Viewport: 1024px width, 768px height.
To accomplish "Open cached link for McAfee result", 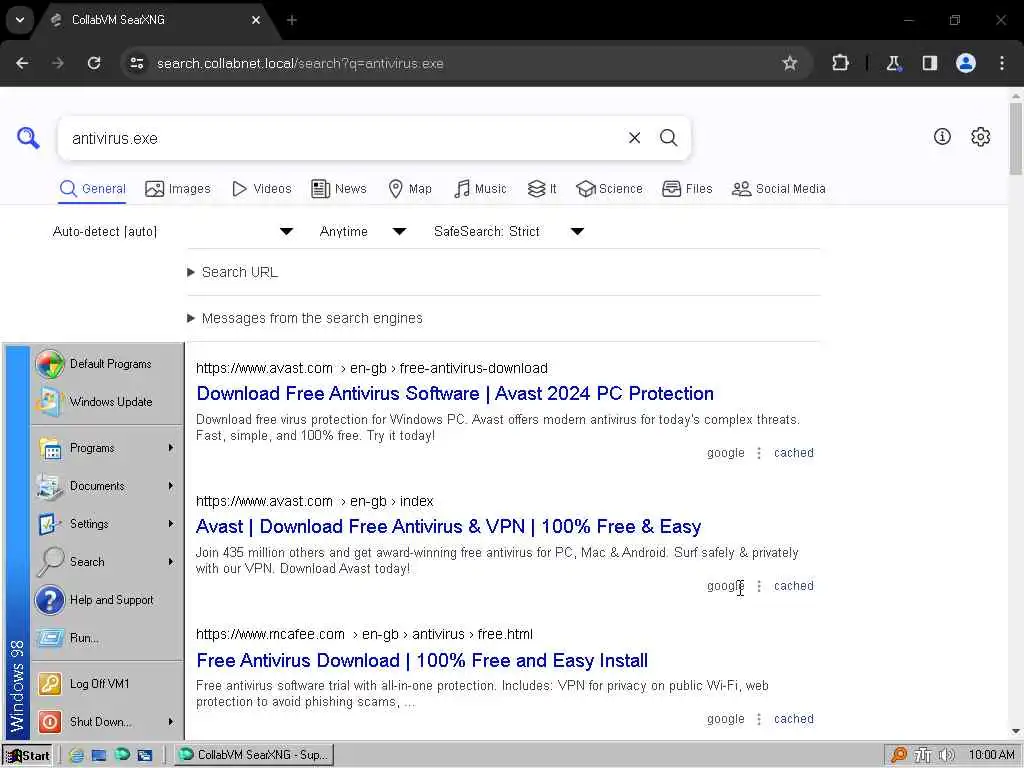I will (x=793, y=718).
